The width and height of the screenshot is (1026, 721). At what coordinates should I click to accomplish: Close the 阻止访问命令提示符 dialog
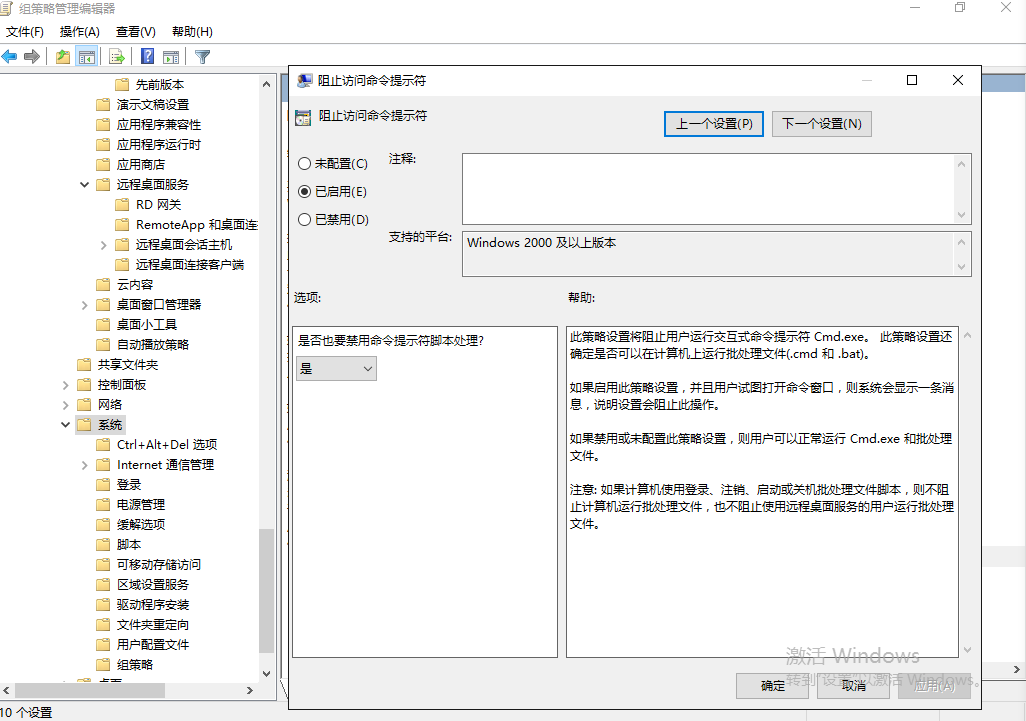pyautogui.click(x=958, y=80)
